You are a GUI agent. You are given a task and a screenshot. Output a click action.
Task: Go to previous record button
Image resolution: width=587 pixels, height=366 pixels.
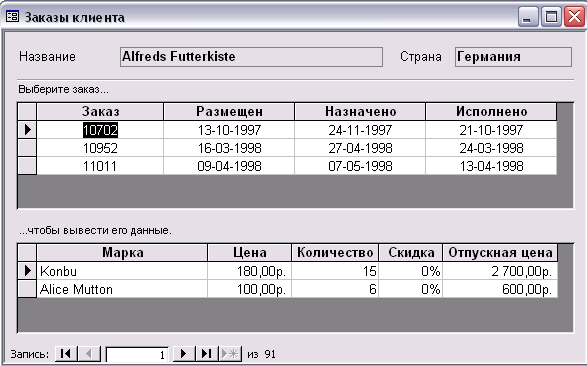[89, 353]
